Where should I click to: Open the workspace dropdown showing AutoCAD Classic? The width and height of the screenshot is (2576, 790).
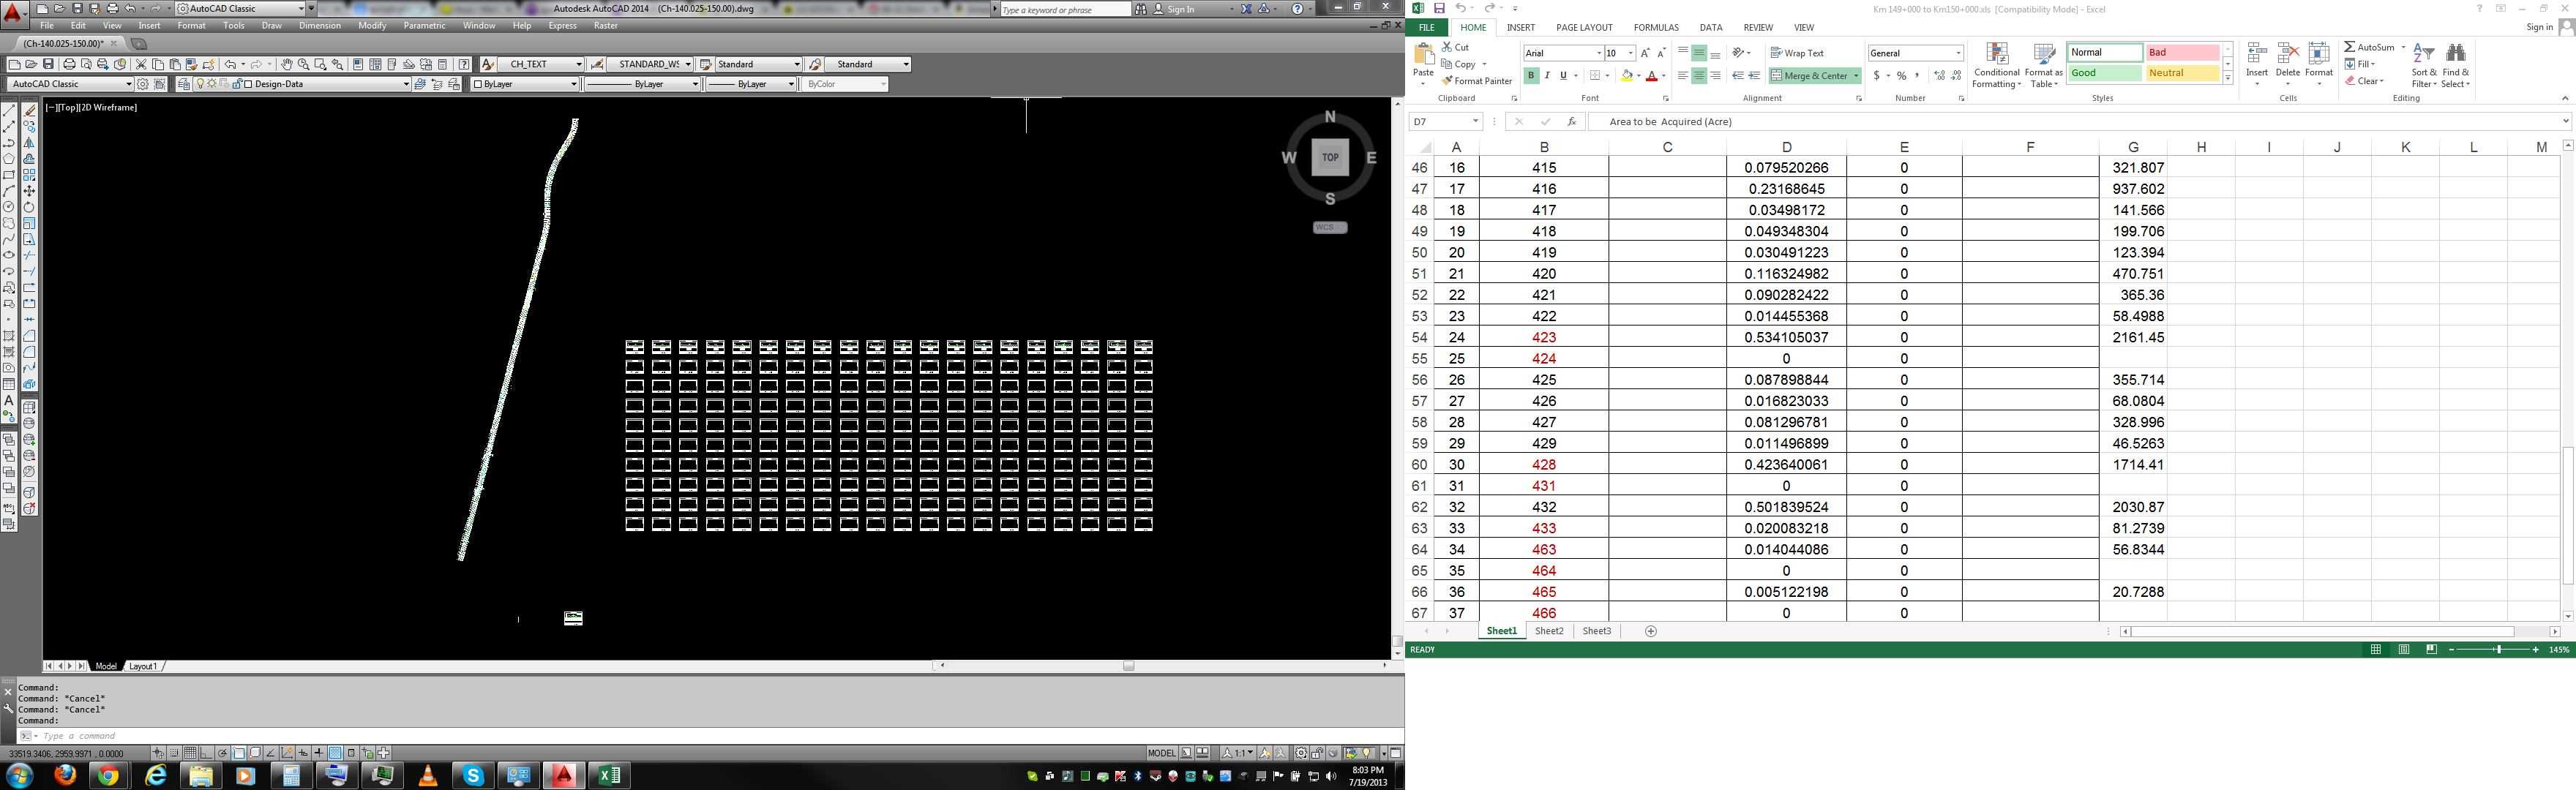click(129, 84)
